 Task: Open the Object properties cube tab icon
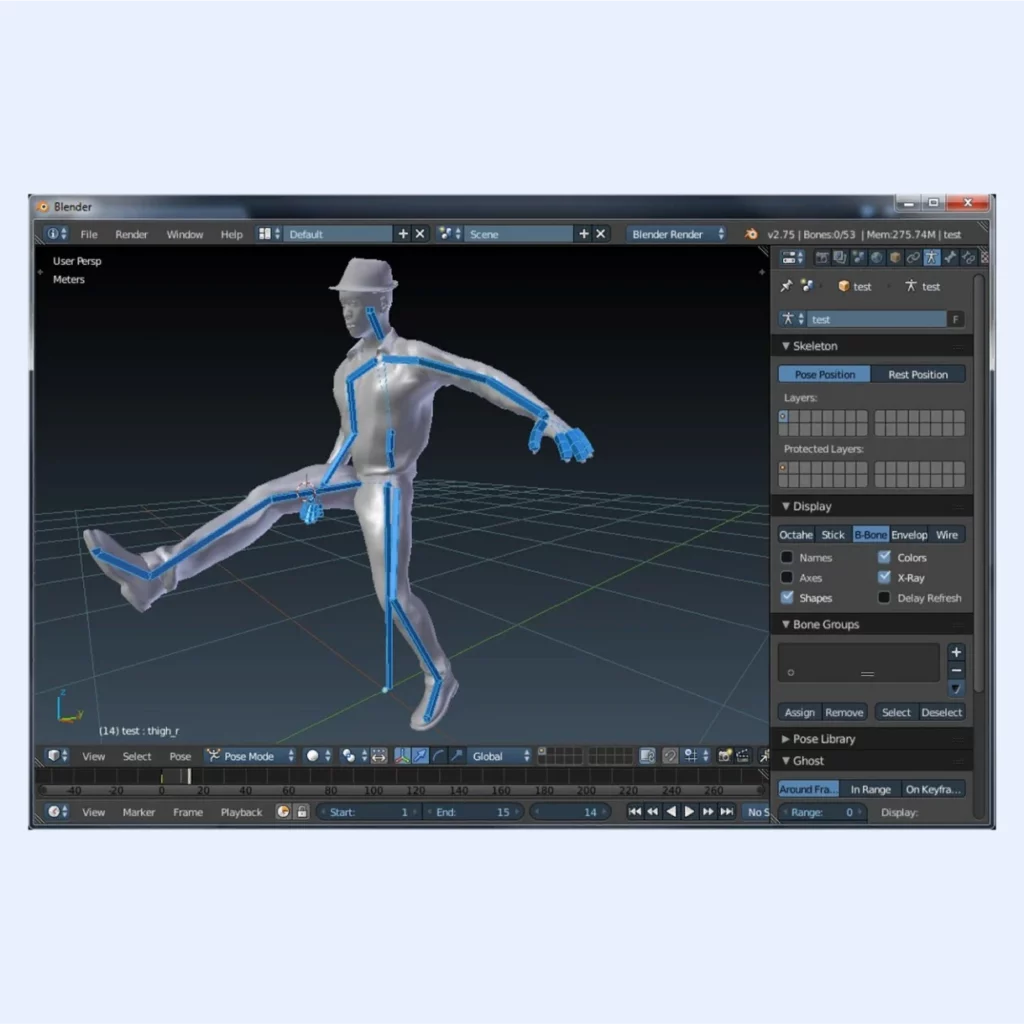point(895,258)
